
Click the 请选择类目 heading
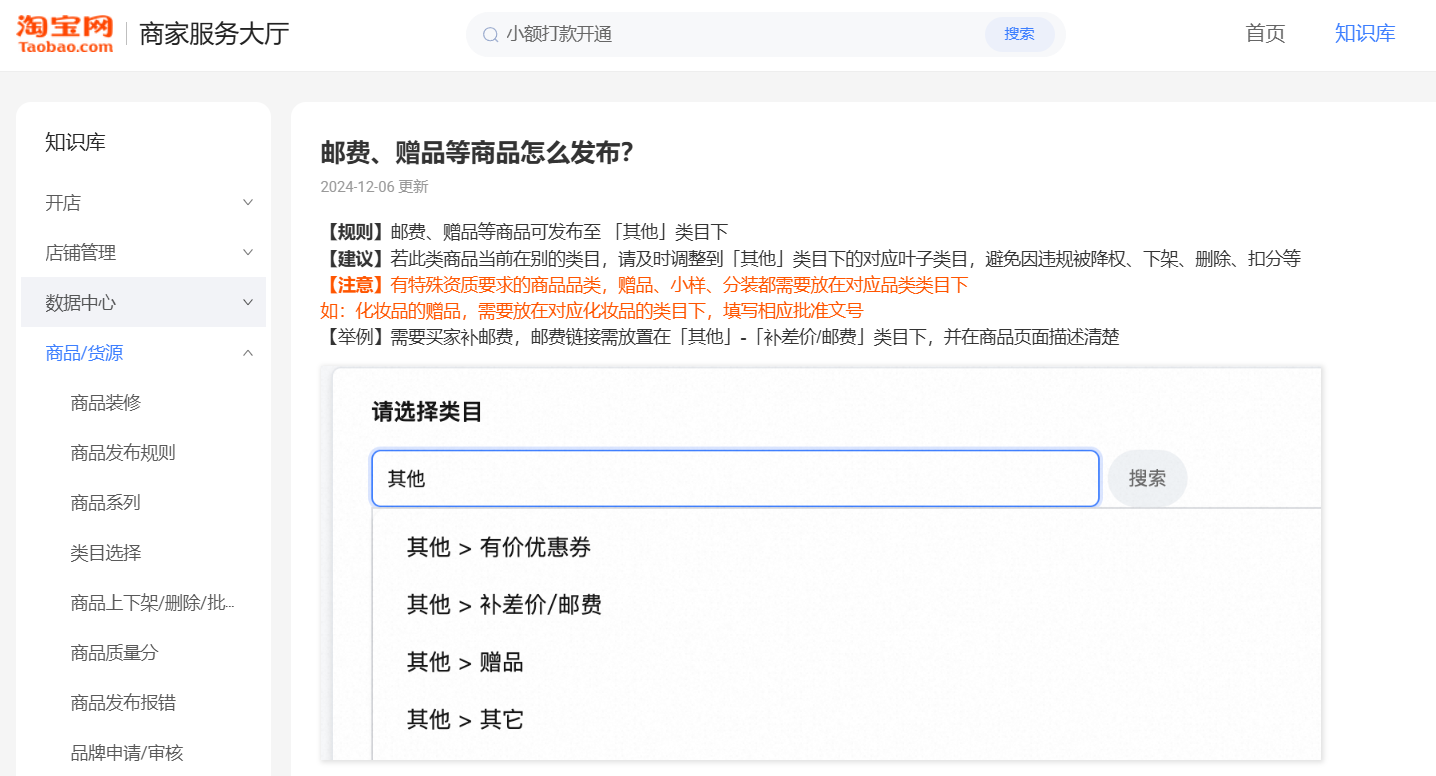427,412
